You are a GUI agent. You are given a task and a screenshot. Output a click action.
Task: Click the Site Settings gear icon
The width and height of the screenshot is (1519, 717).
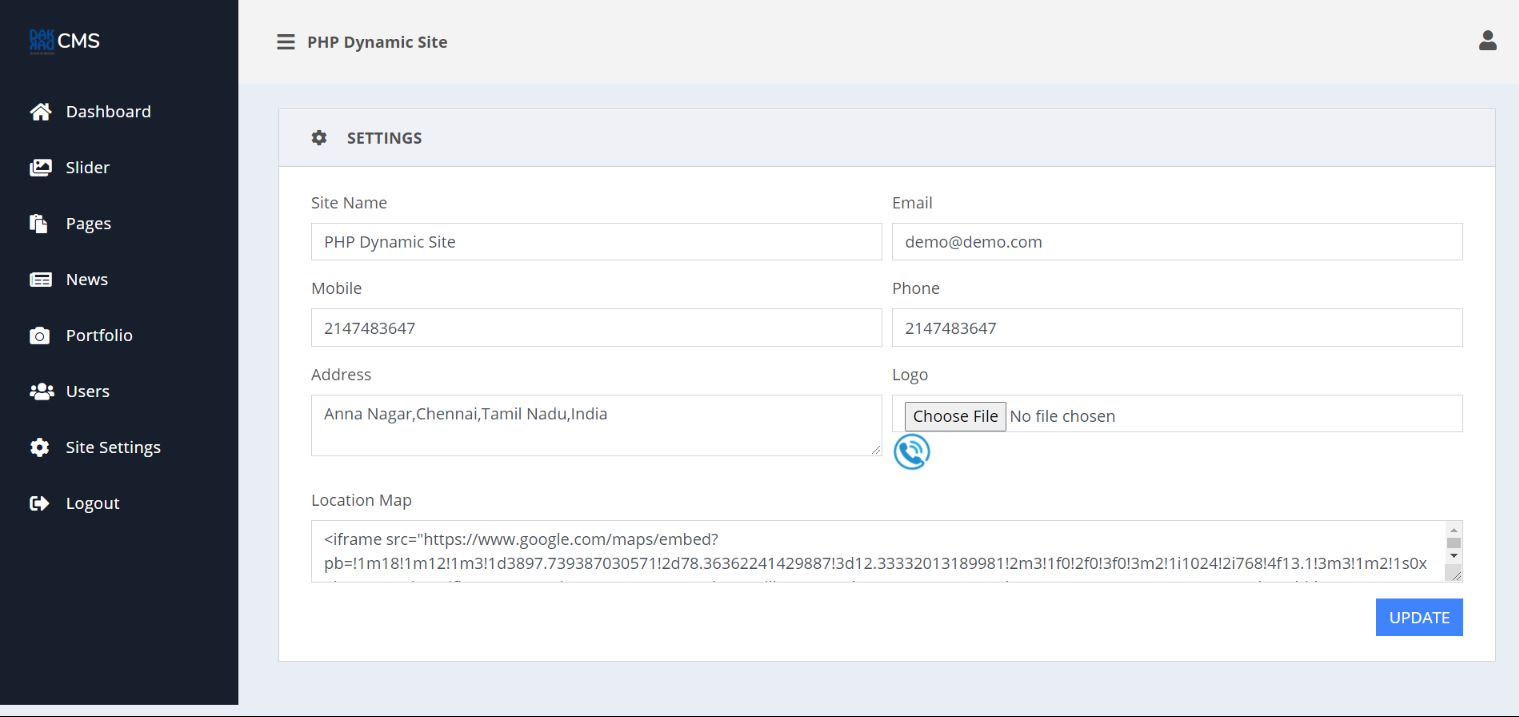coord(40,448)
